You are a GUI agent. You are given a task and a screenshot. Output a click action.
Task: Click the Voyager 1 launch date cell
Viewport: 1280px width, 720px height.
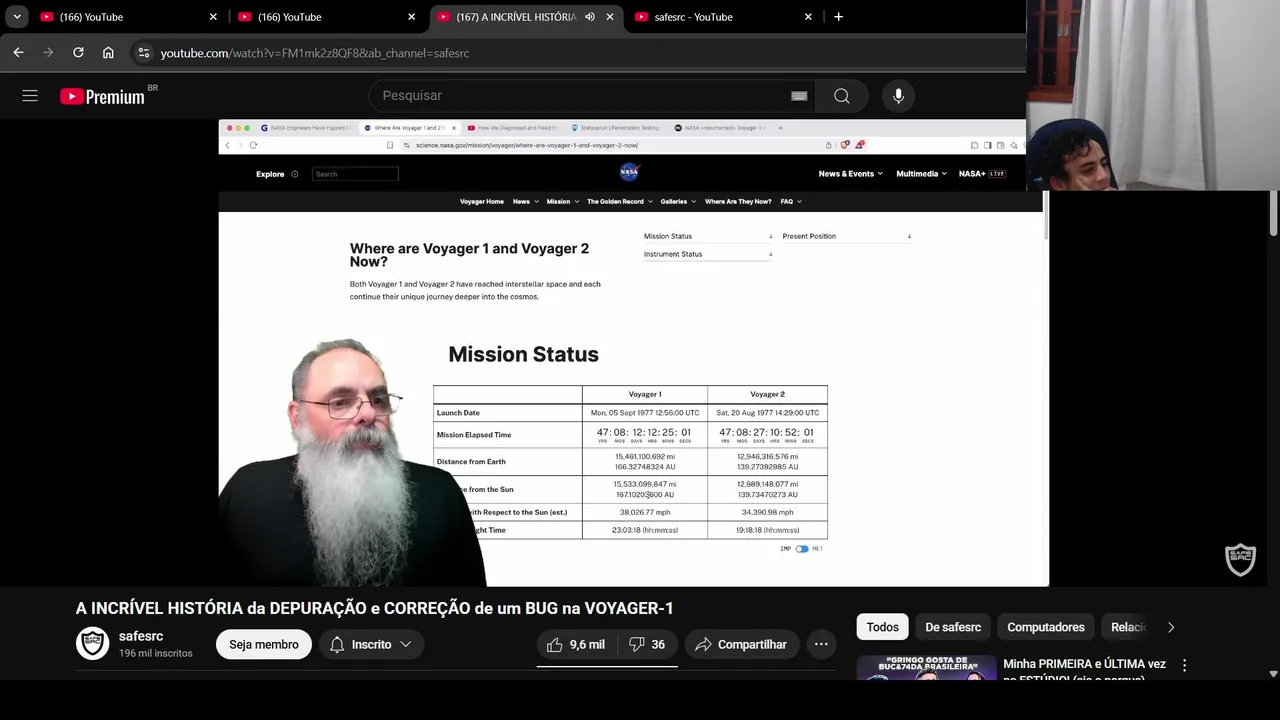tap(645, 412)
